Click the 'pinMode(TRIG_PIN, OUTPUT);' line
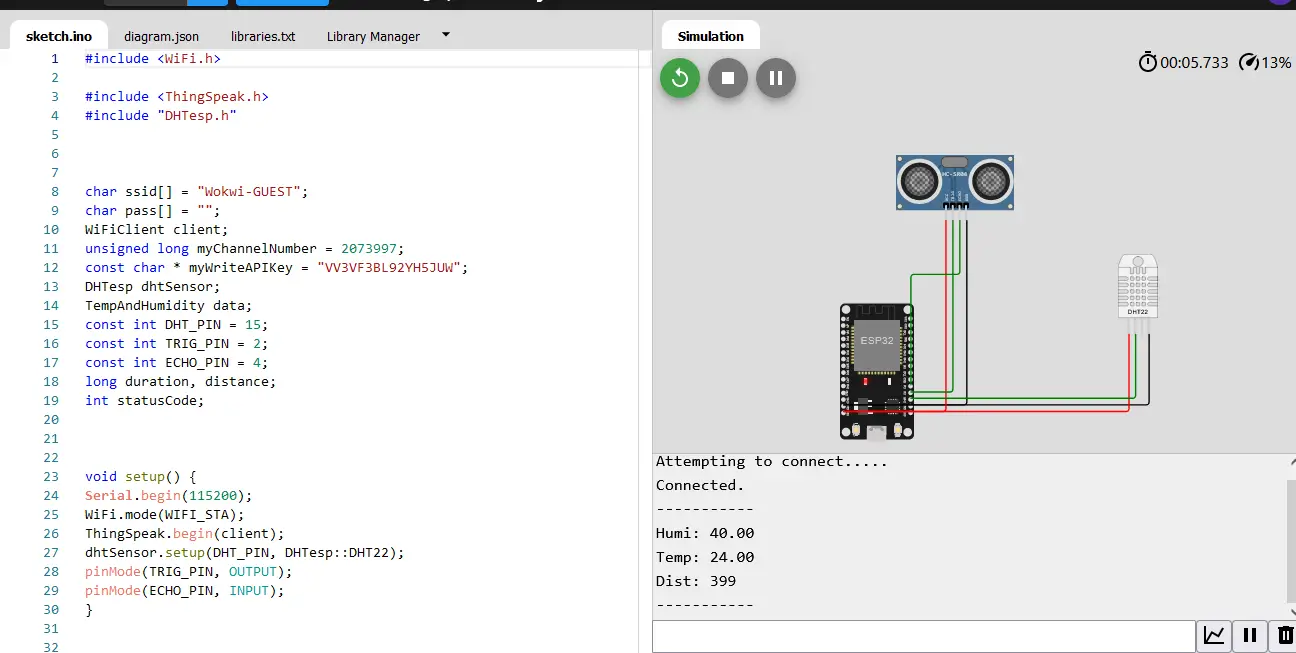The width and height of the screenshot is (1296, 653). tap(189, 572)
